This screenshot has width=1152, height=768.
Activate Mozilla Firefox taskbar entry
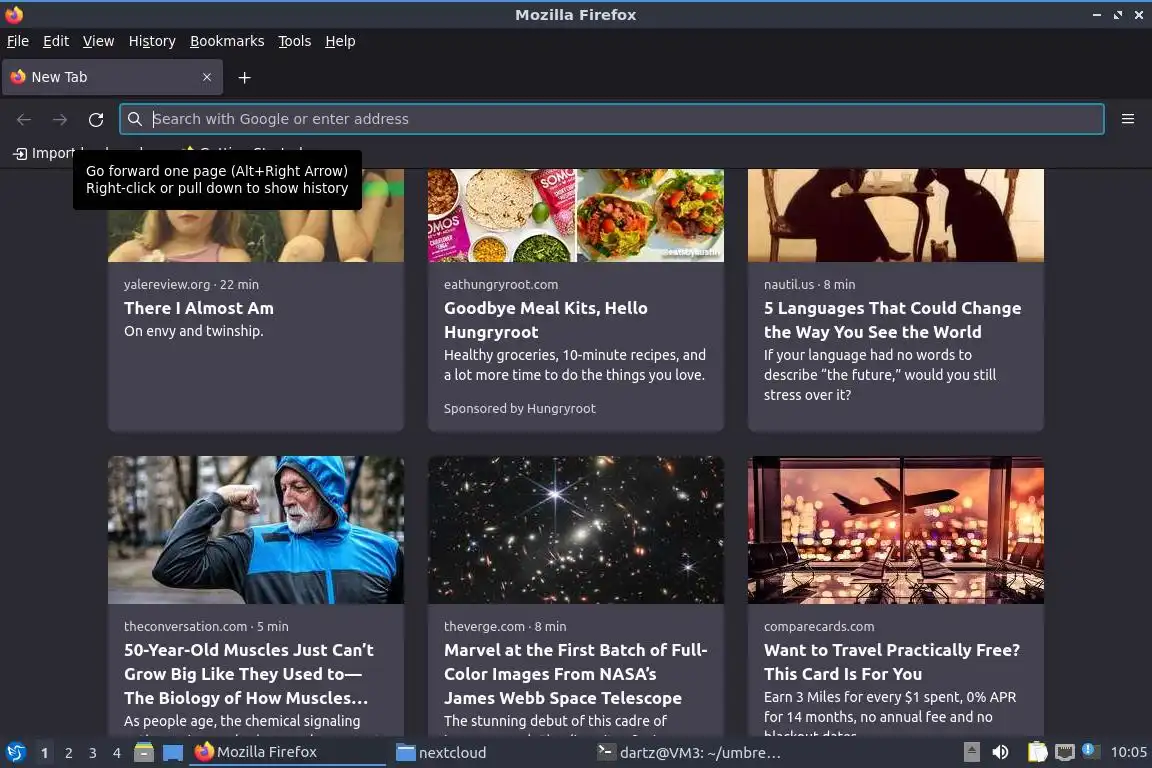(287, 752)
